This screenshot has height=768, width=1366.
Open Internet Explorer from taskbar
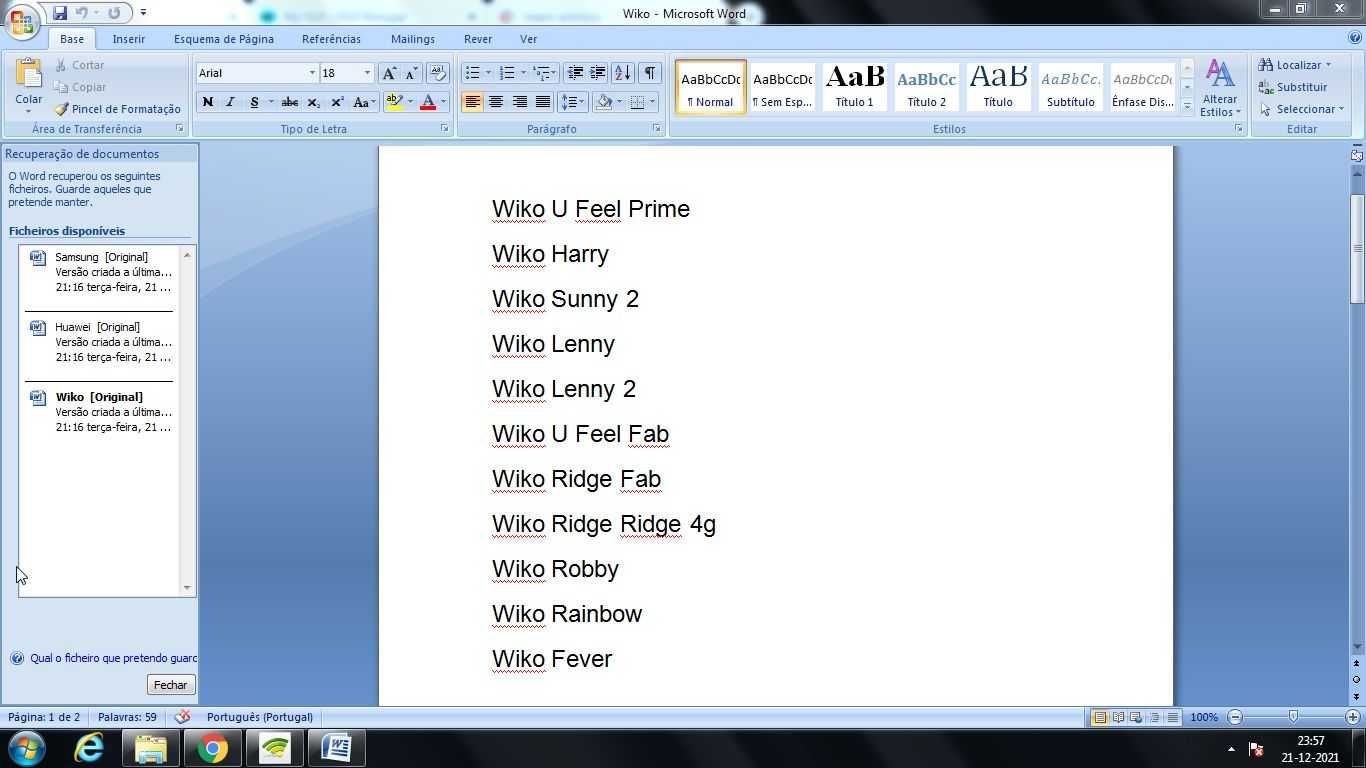pos(89,748)
